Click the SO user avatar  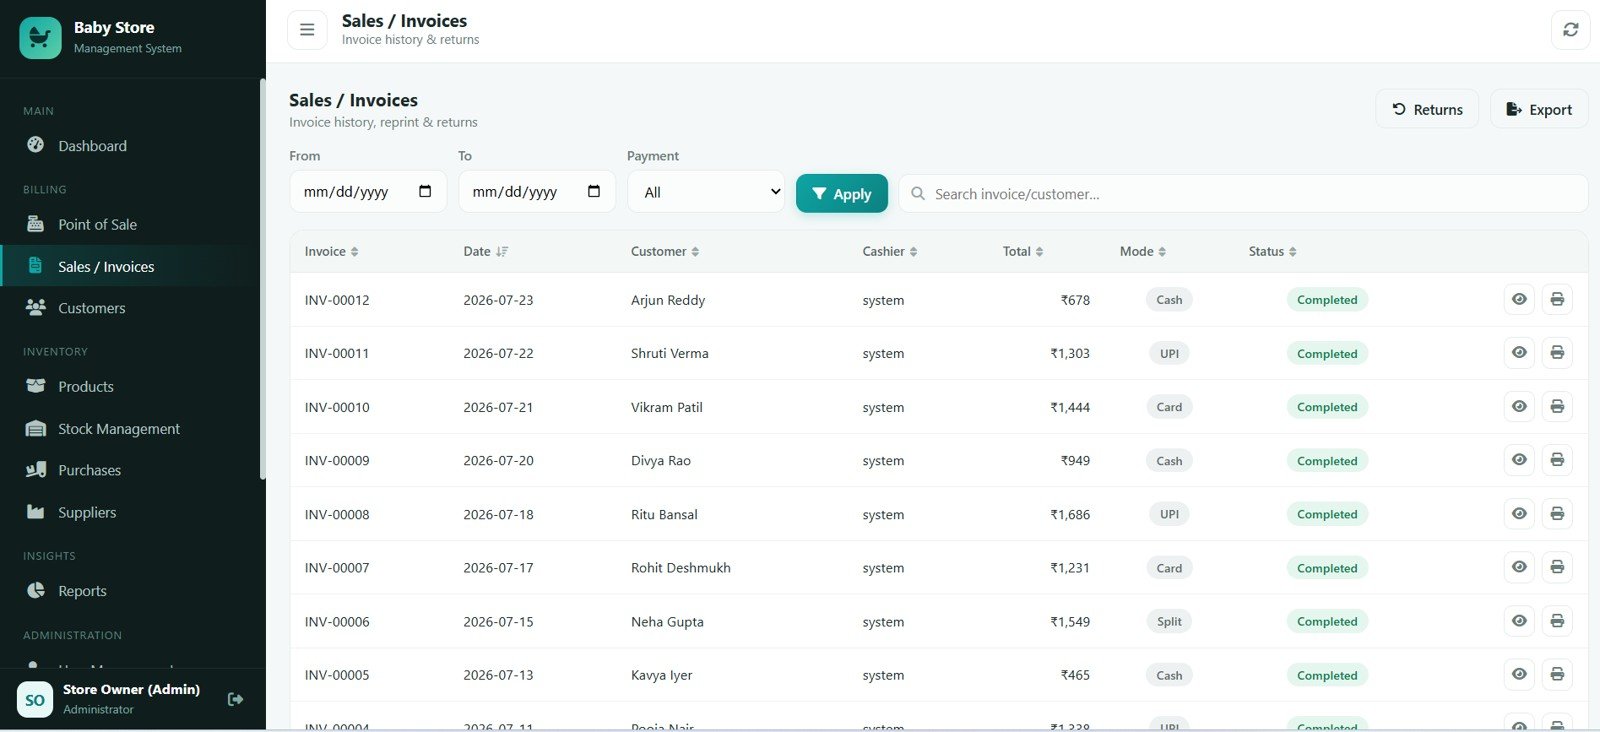pyautogui.click(x=35, y=700)
